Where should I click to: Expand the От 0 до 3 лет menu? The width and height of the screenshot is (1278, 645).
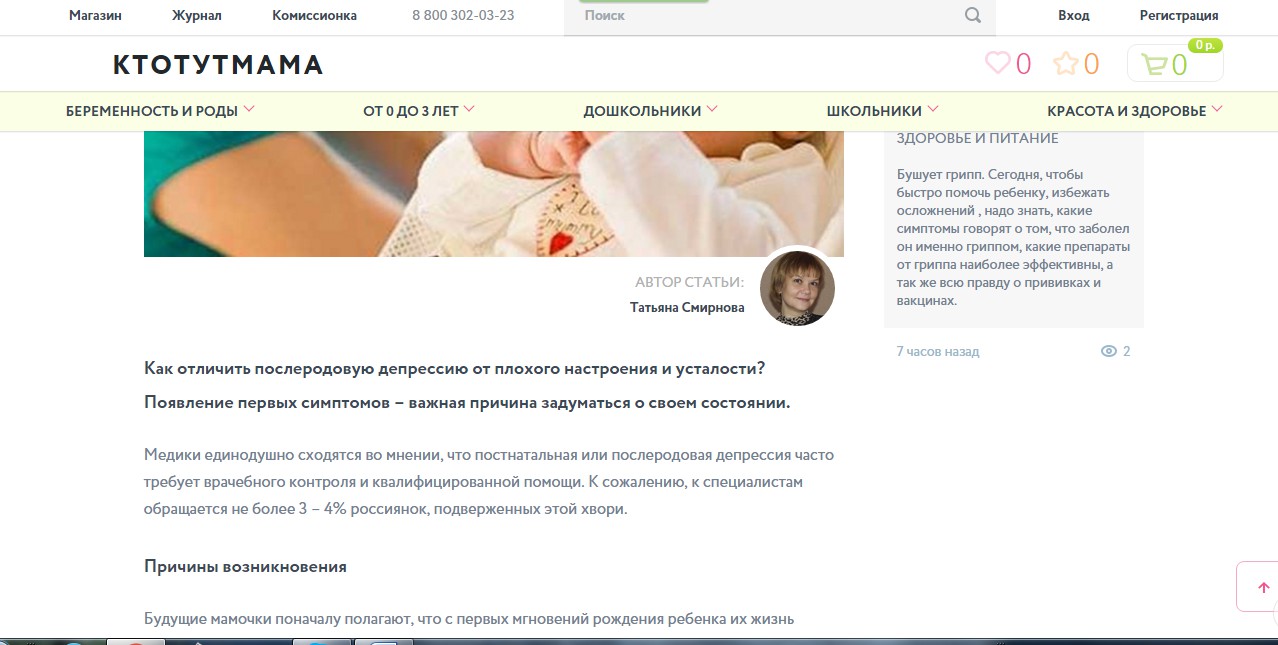pos(419,111)
